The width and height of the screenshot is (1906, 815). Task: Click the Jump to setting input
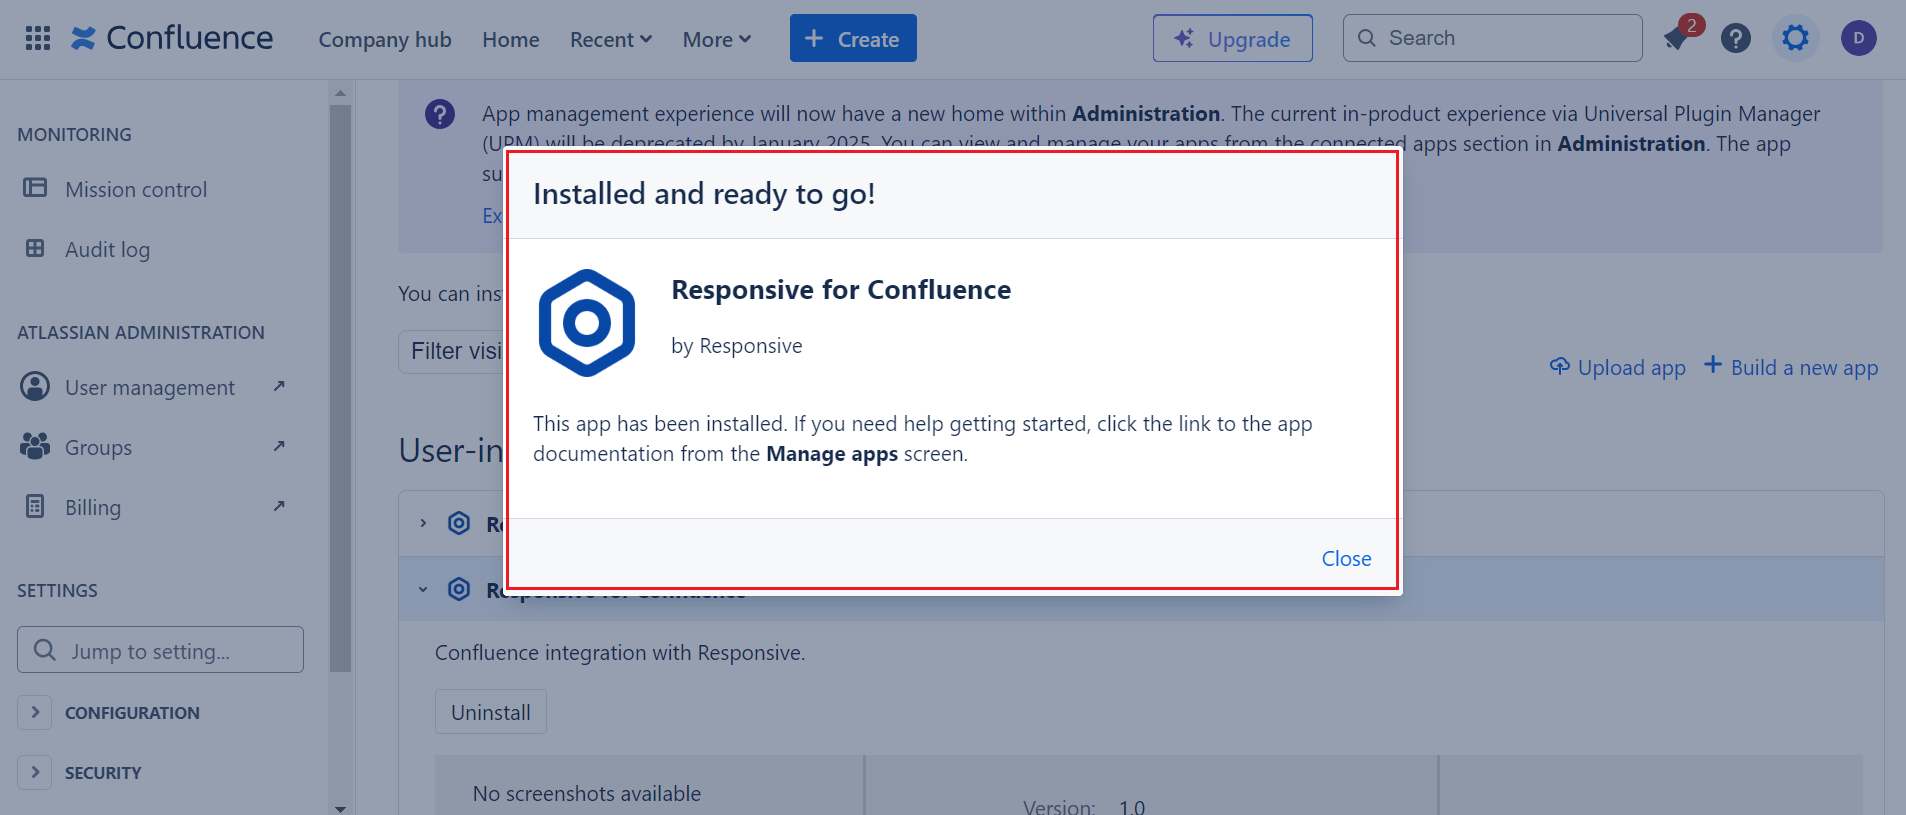[x=160, y=650]
